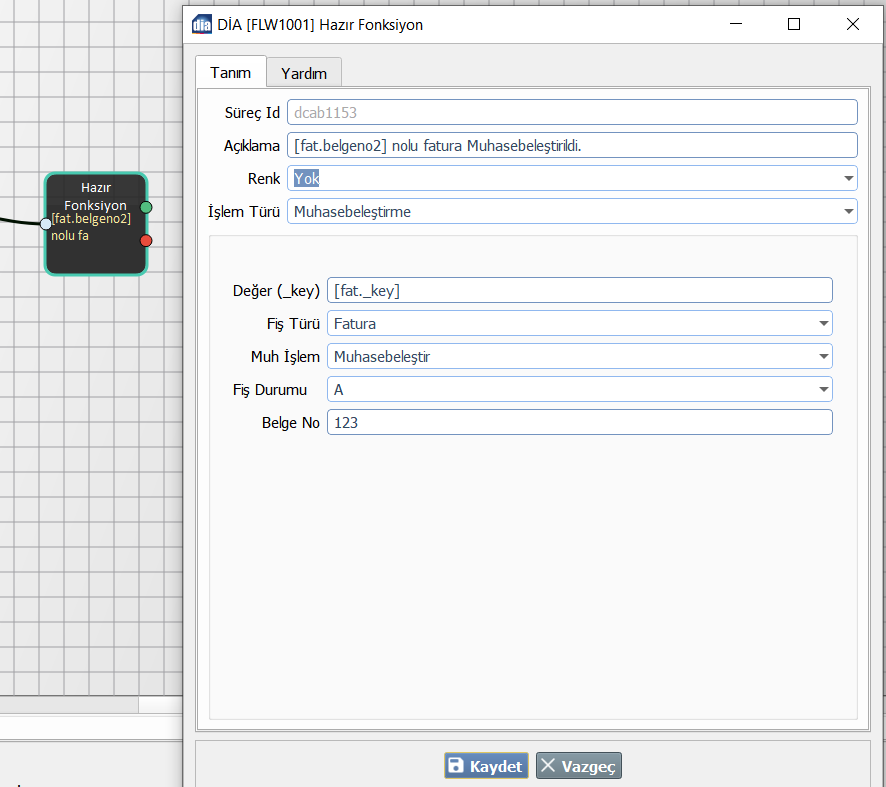Open the İşlem Türü dropdown

(848, 212)
